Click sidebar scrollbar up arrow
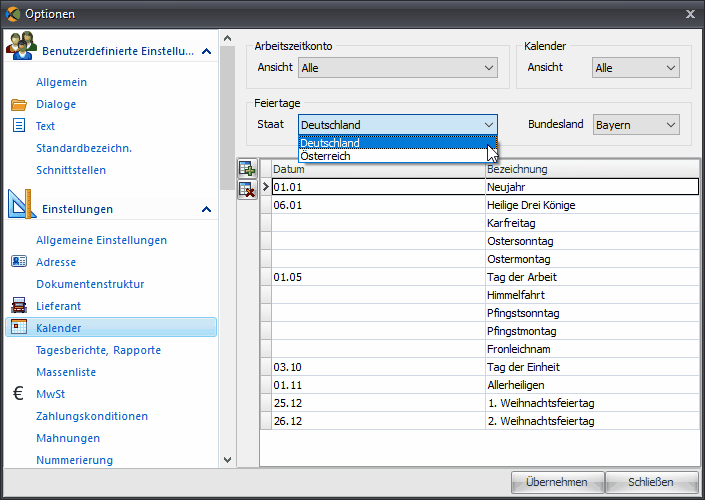The height and width of the screenshot is (500, 705). point(228,38)
